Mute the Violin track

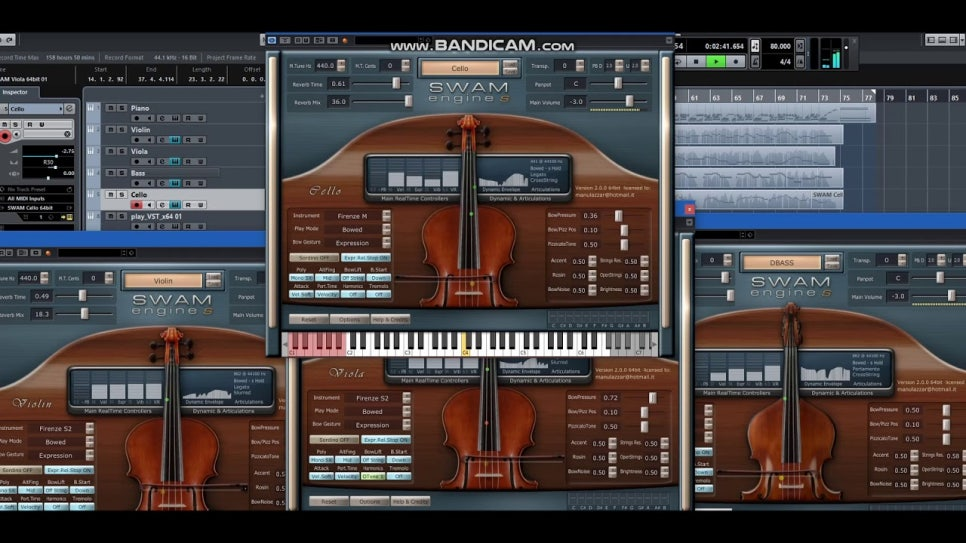tap(111, 129)
